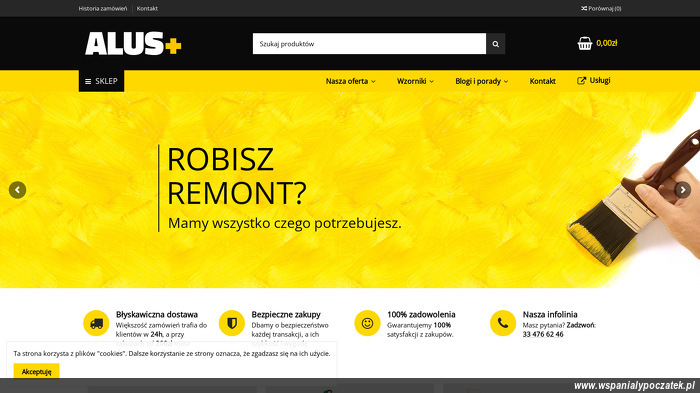This screenshot has height=393, width=700.
Task: Click the Robisz remont banner headline
Action: [237, 176]
